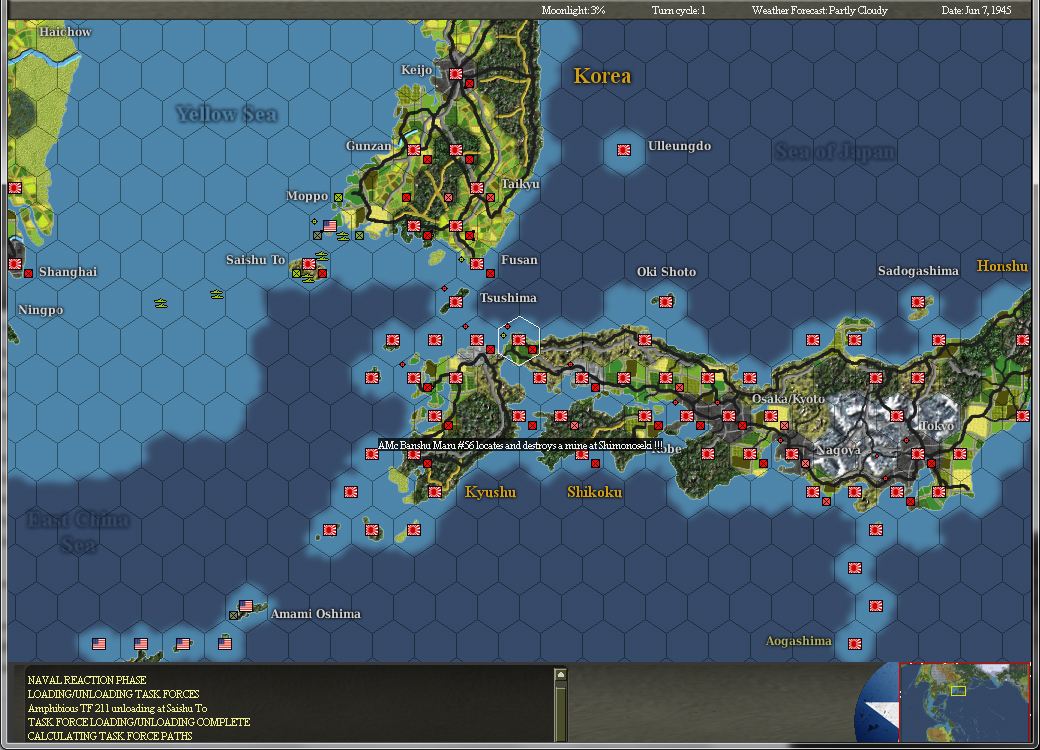Click the 'Shikoku' island label
This screenshot has width=1040, height=750.
pos(594,492)
